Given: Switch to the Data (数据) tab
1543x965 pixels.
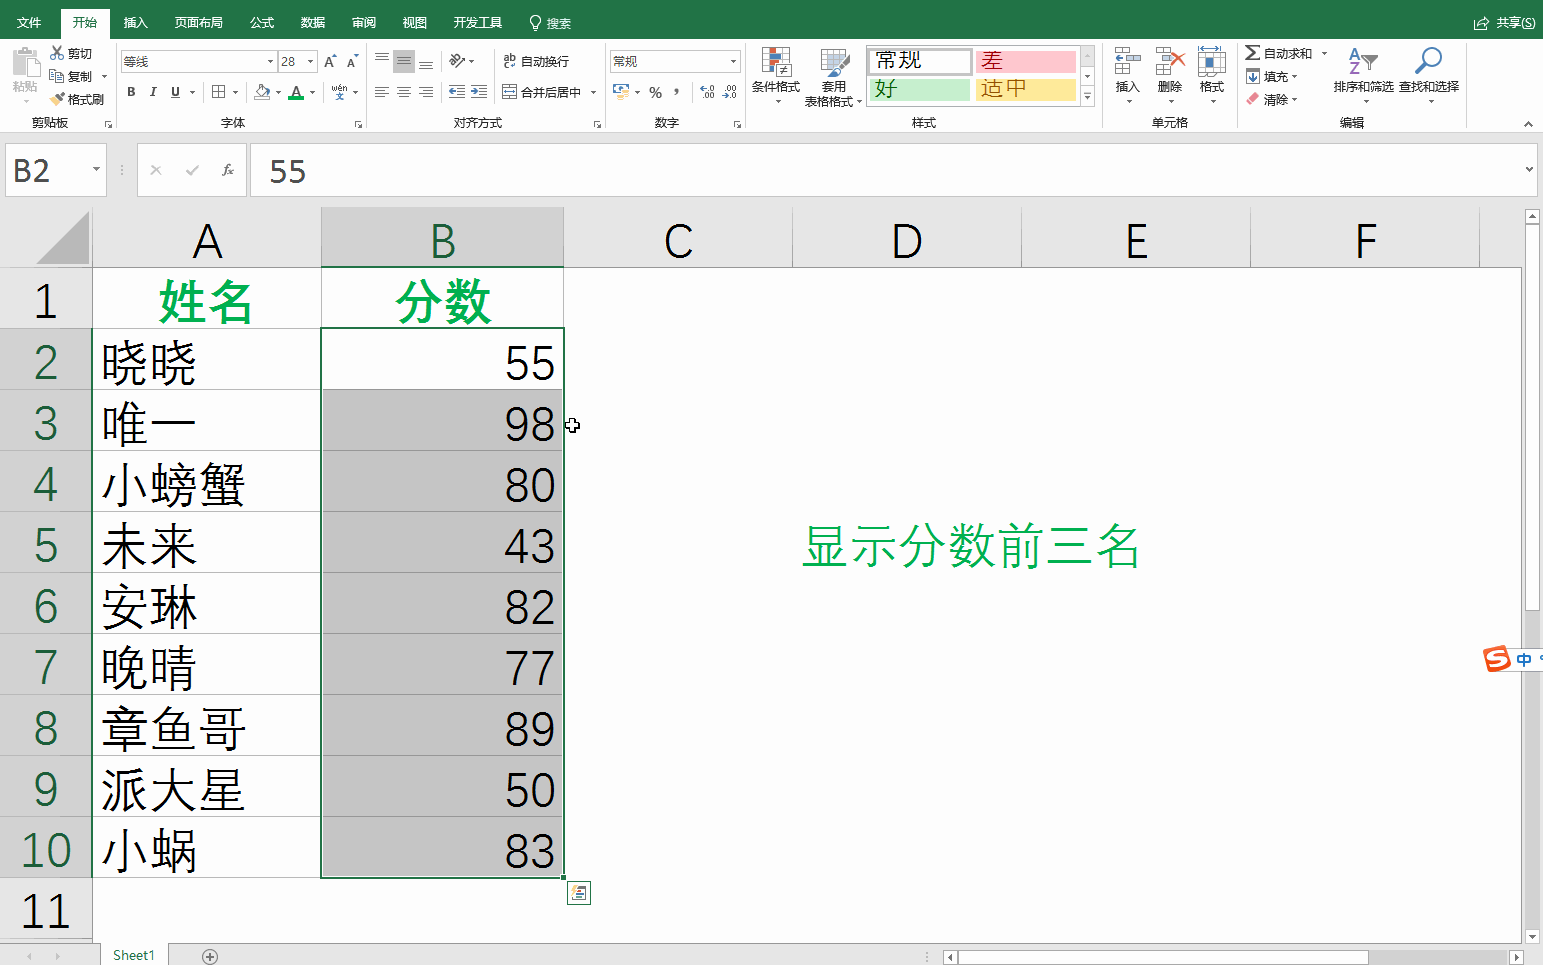Looking at the screenshot, I should 313,22.
